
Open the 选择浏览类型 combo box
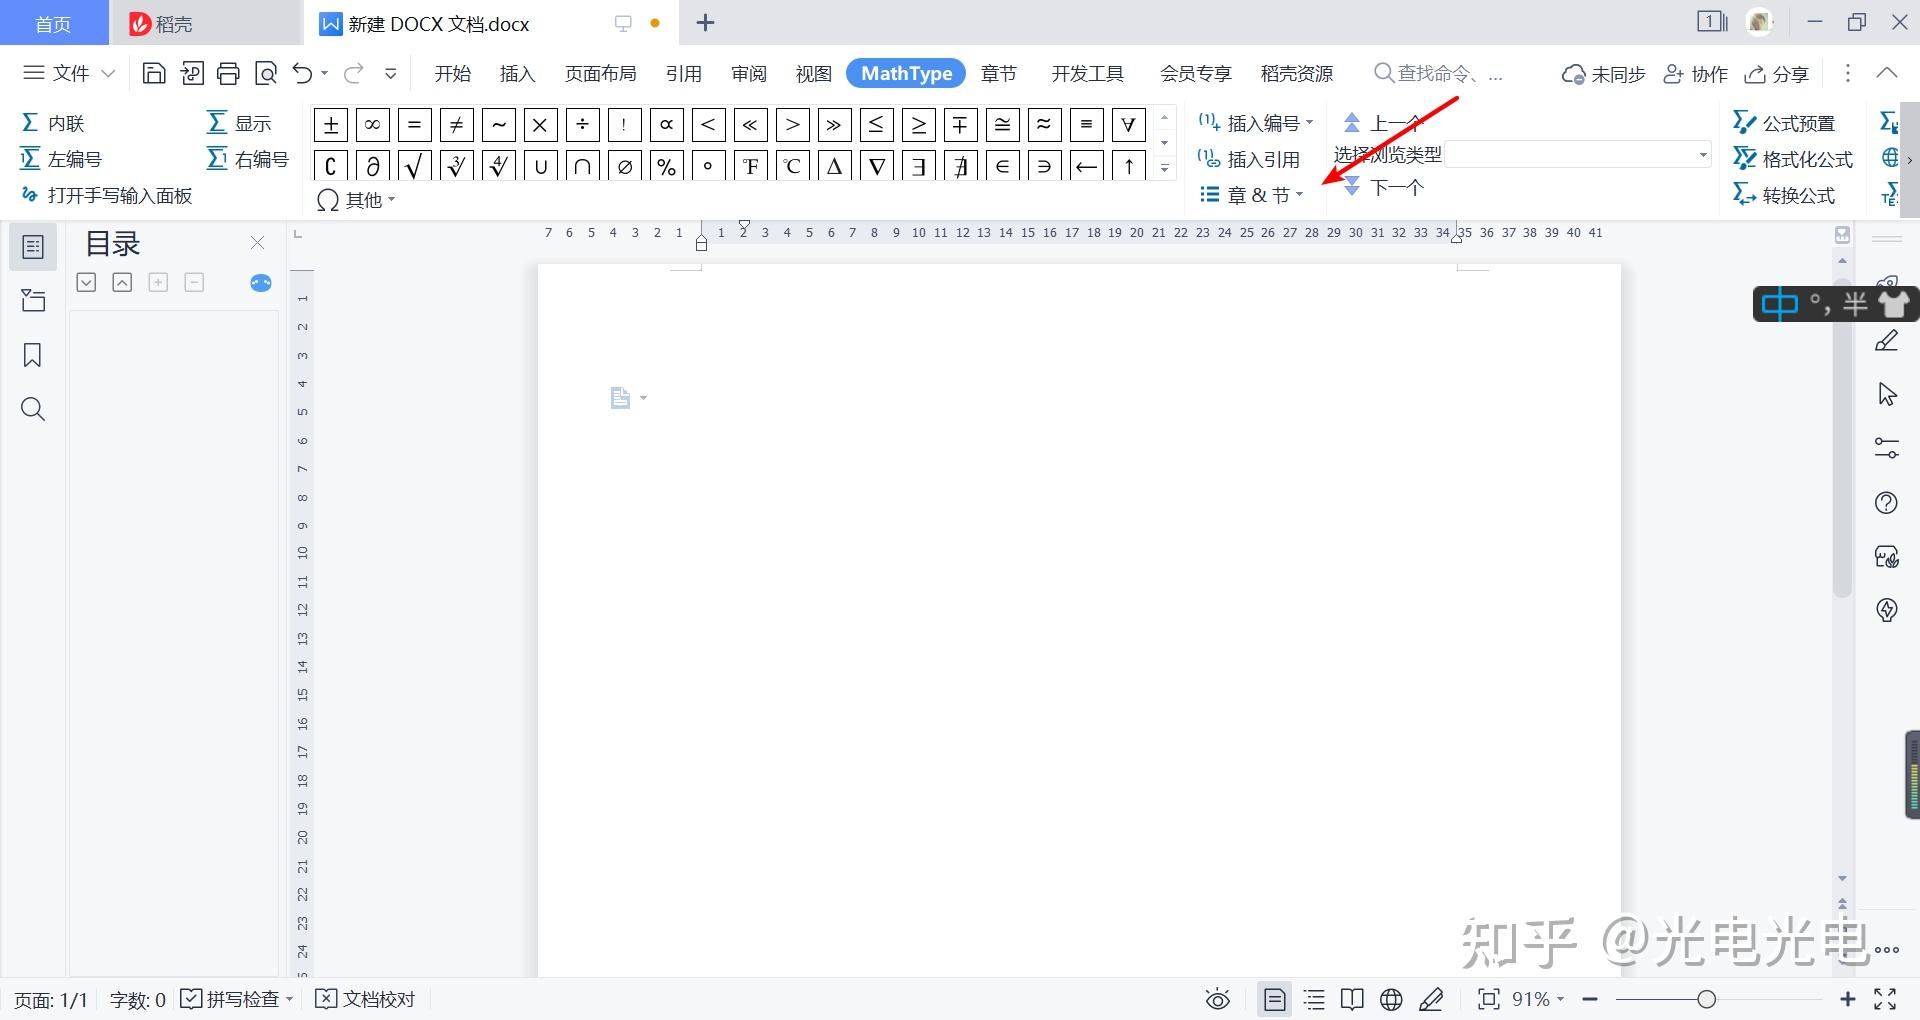pos(1578,155)
